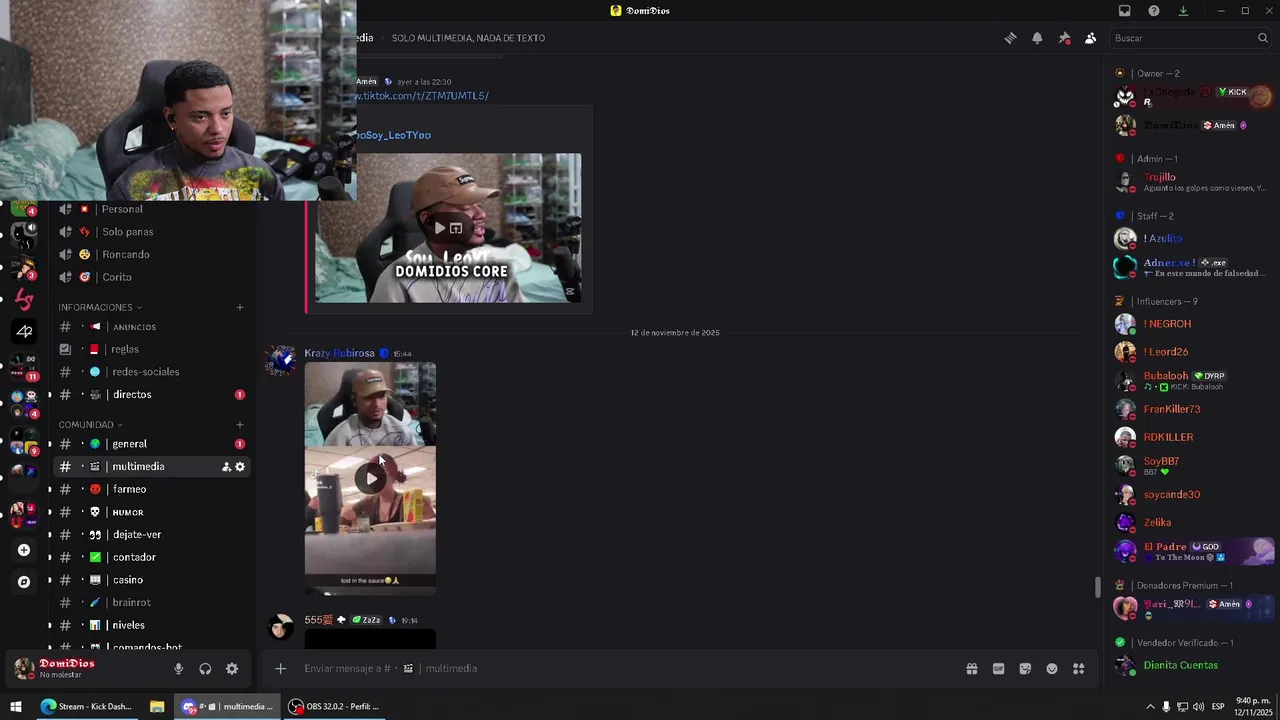Click the chat scrollbar thumb
The height and width of the screenshot is (720, 1280).
[x=1097, y=587]
